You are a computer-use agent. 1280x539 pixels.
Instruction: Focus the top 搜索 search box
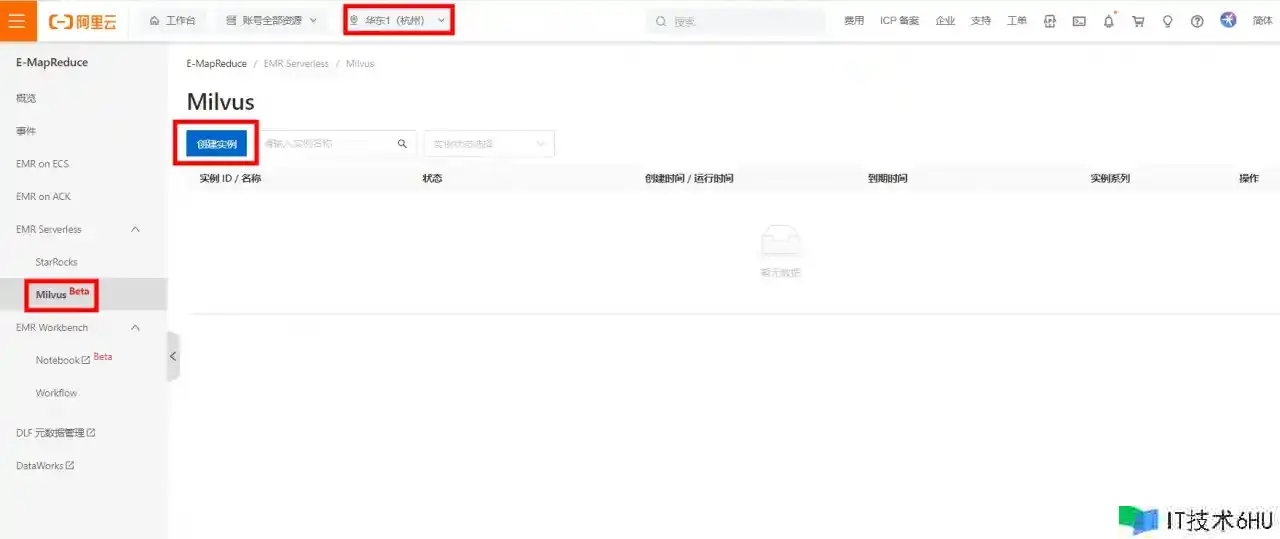pos(737,21)
